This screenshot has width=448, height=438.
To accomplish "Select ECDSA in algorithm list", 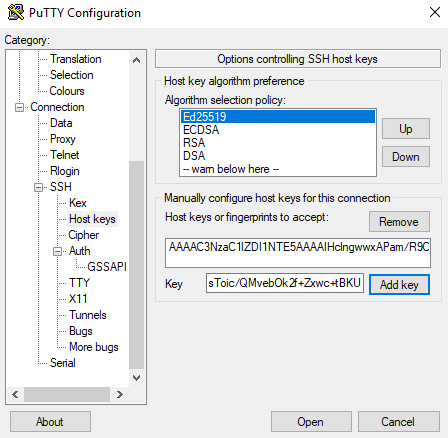I will click(x=278, y=130).
